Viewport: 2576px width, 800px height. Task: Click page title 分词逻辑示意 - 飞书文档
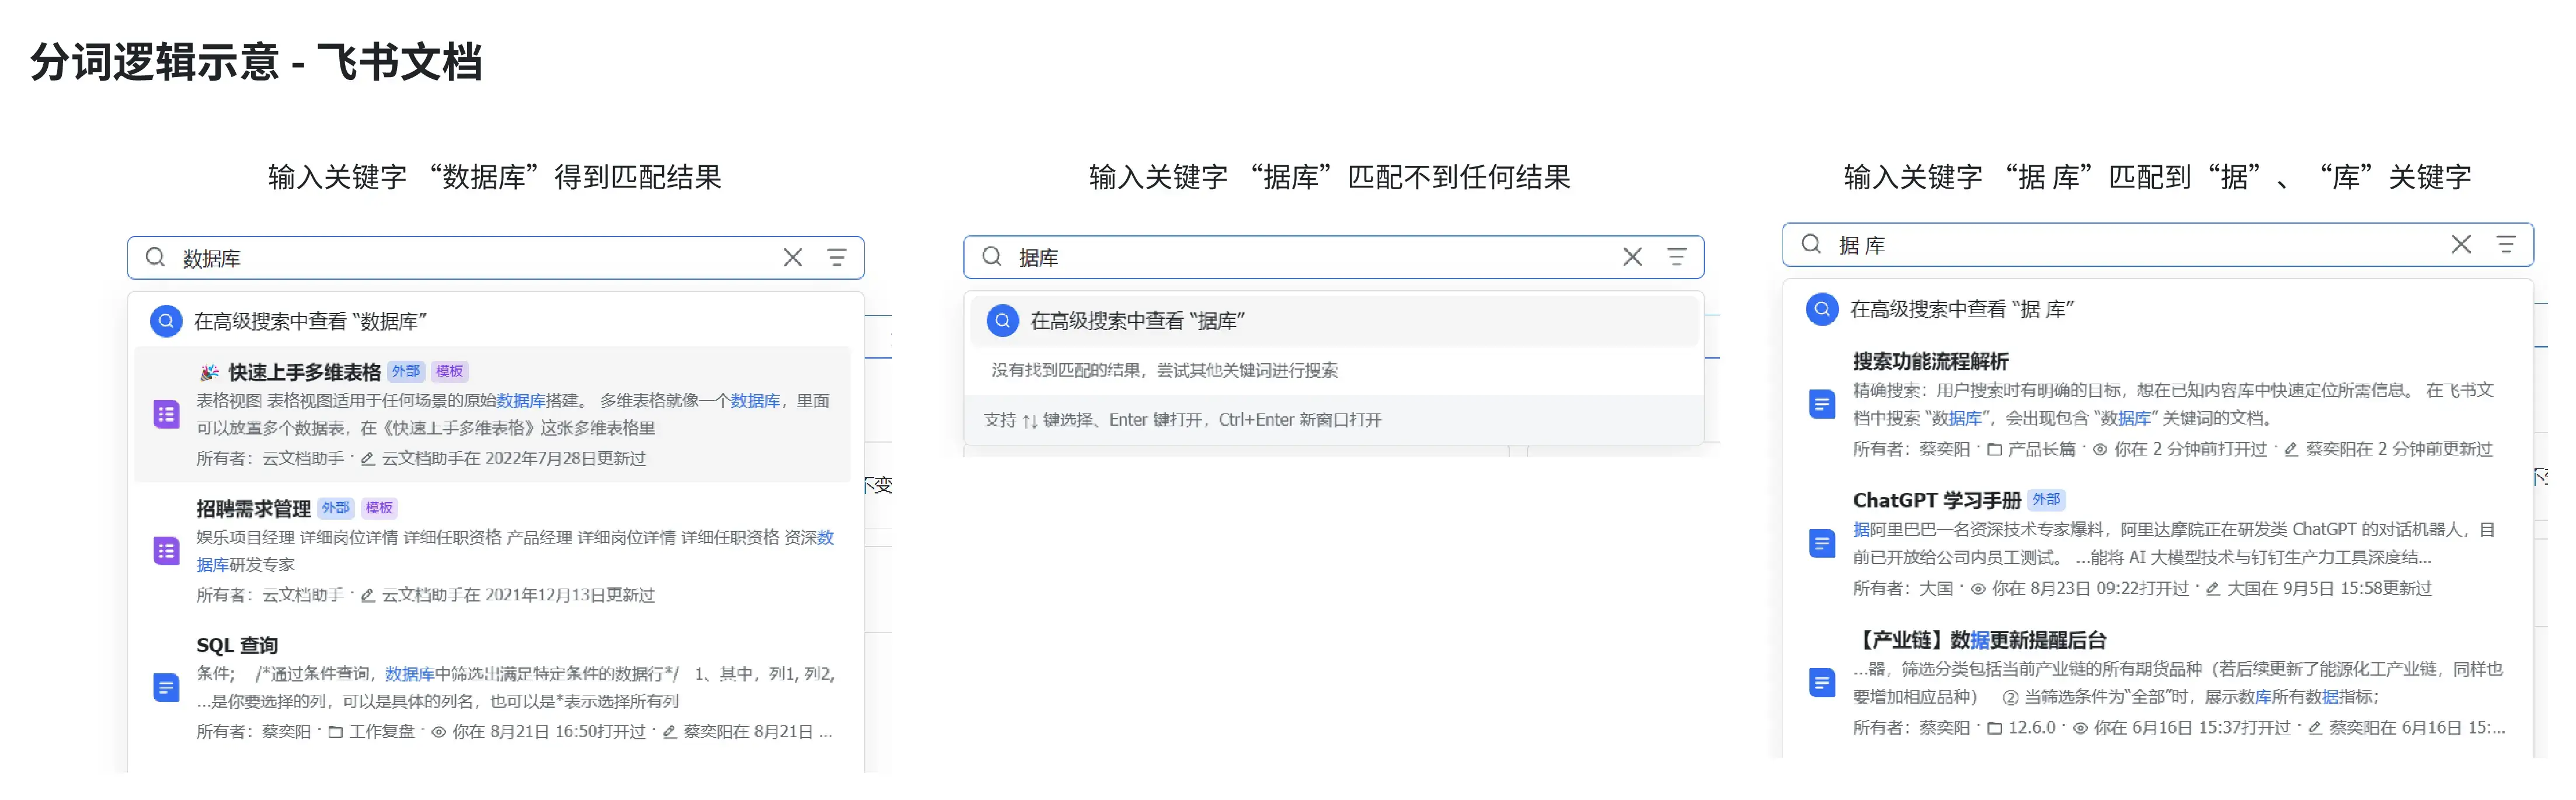256,62
